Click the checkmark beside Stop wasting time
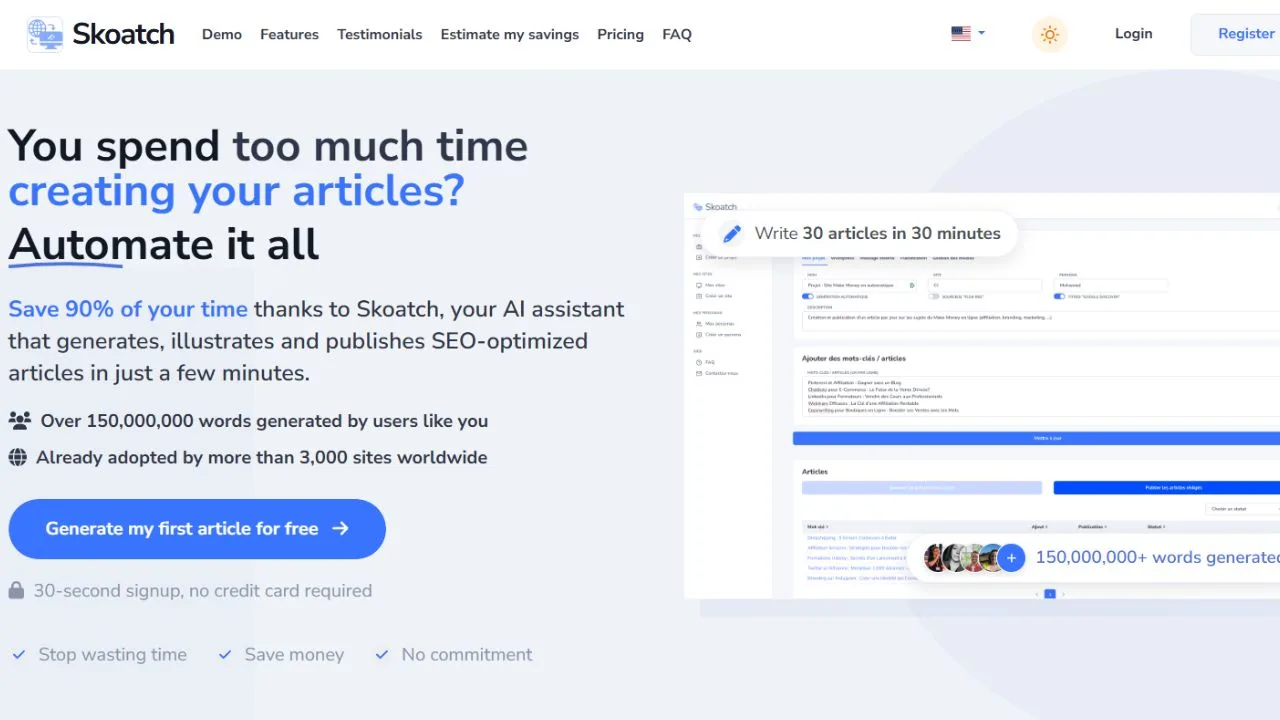 coord(19,655)
